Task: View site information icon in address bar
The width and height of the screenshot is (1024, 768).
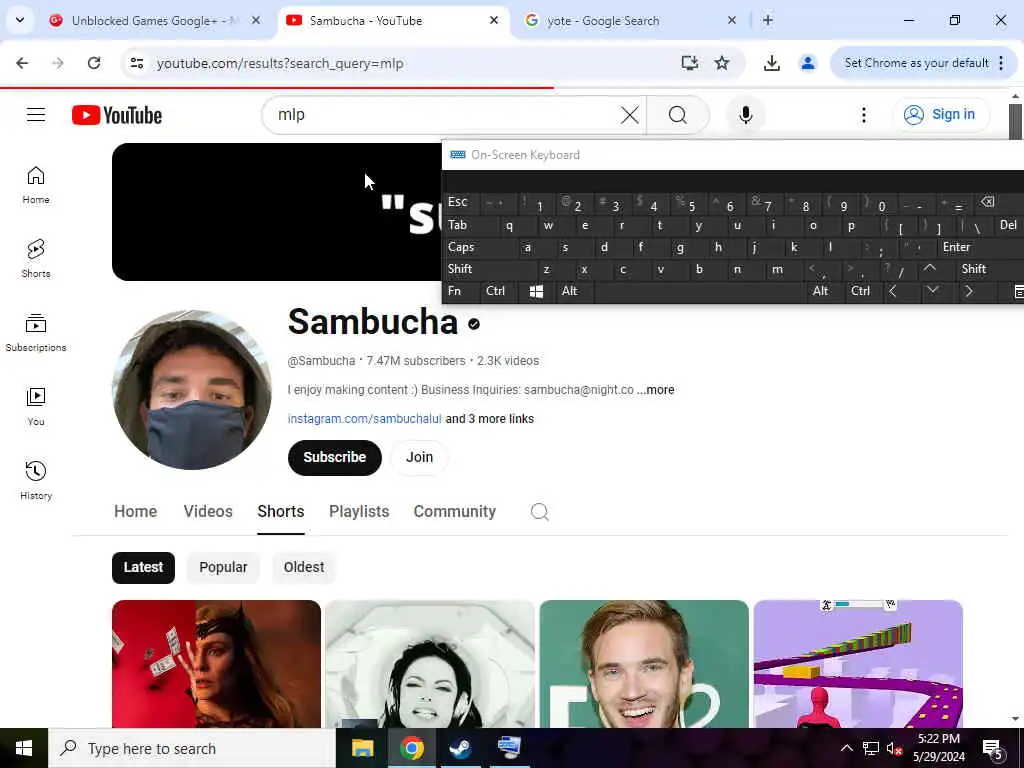Action: [136, 63]
